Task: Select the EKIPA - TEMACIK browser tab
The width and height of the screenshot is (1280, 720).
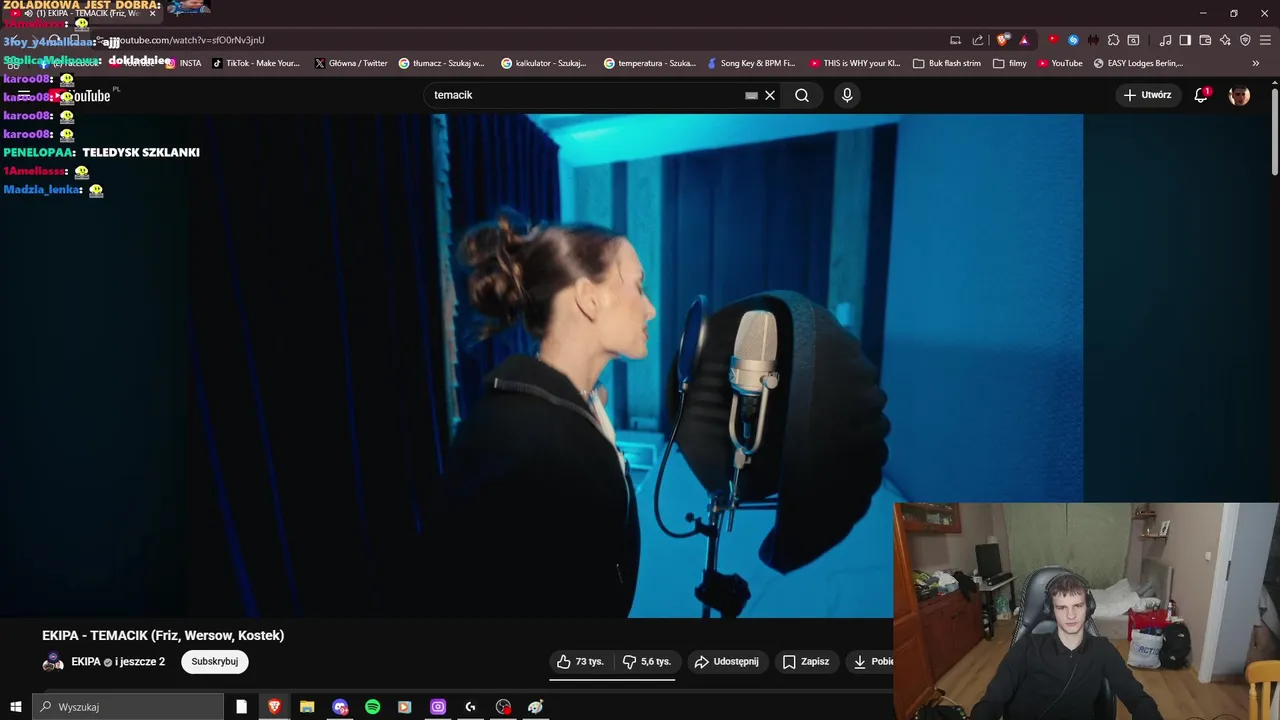Action: click(x=83, y=13)
